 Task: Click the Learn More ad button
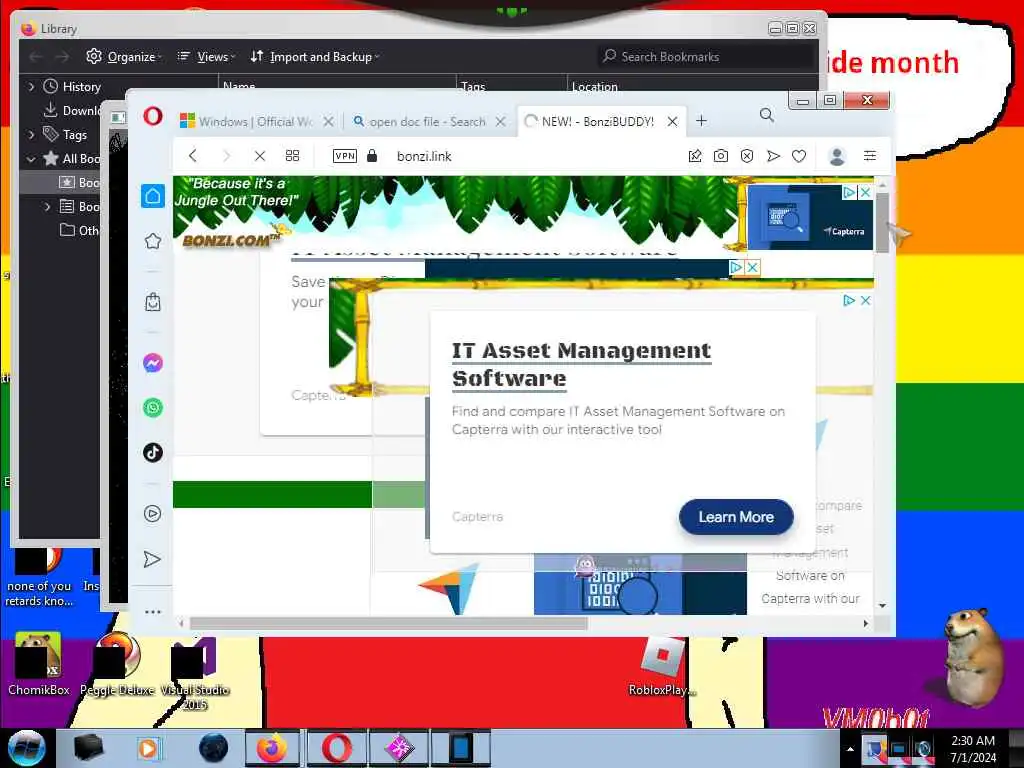click(x=736, y=517)
